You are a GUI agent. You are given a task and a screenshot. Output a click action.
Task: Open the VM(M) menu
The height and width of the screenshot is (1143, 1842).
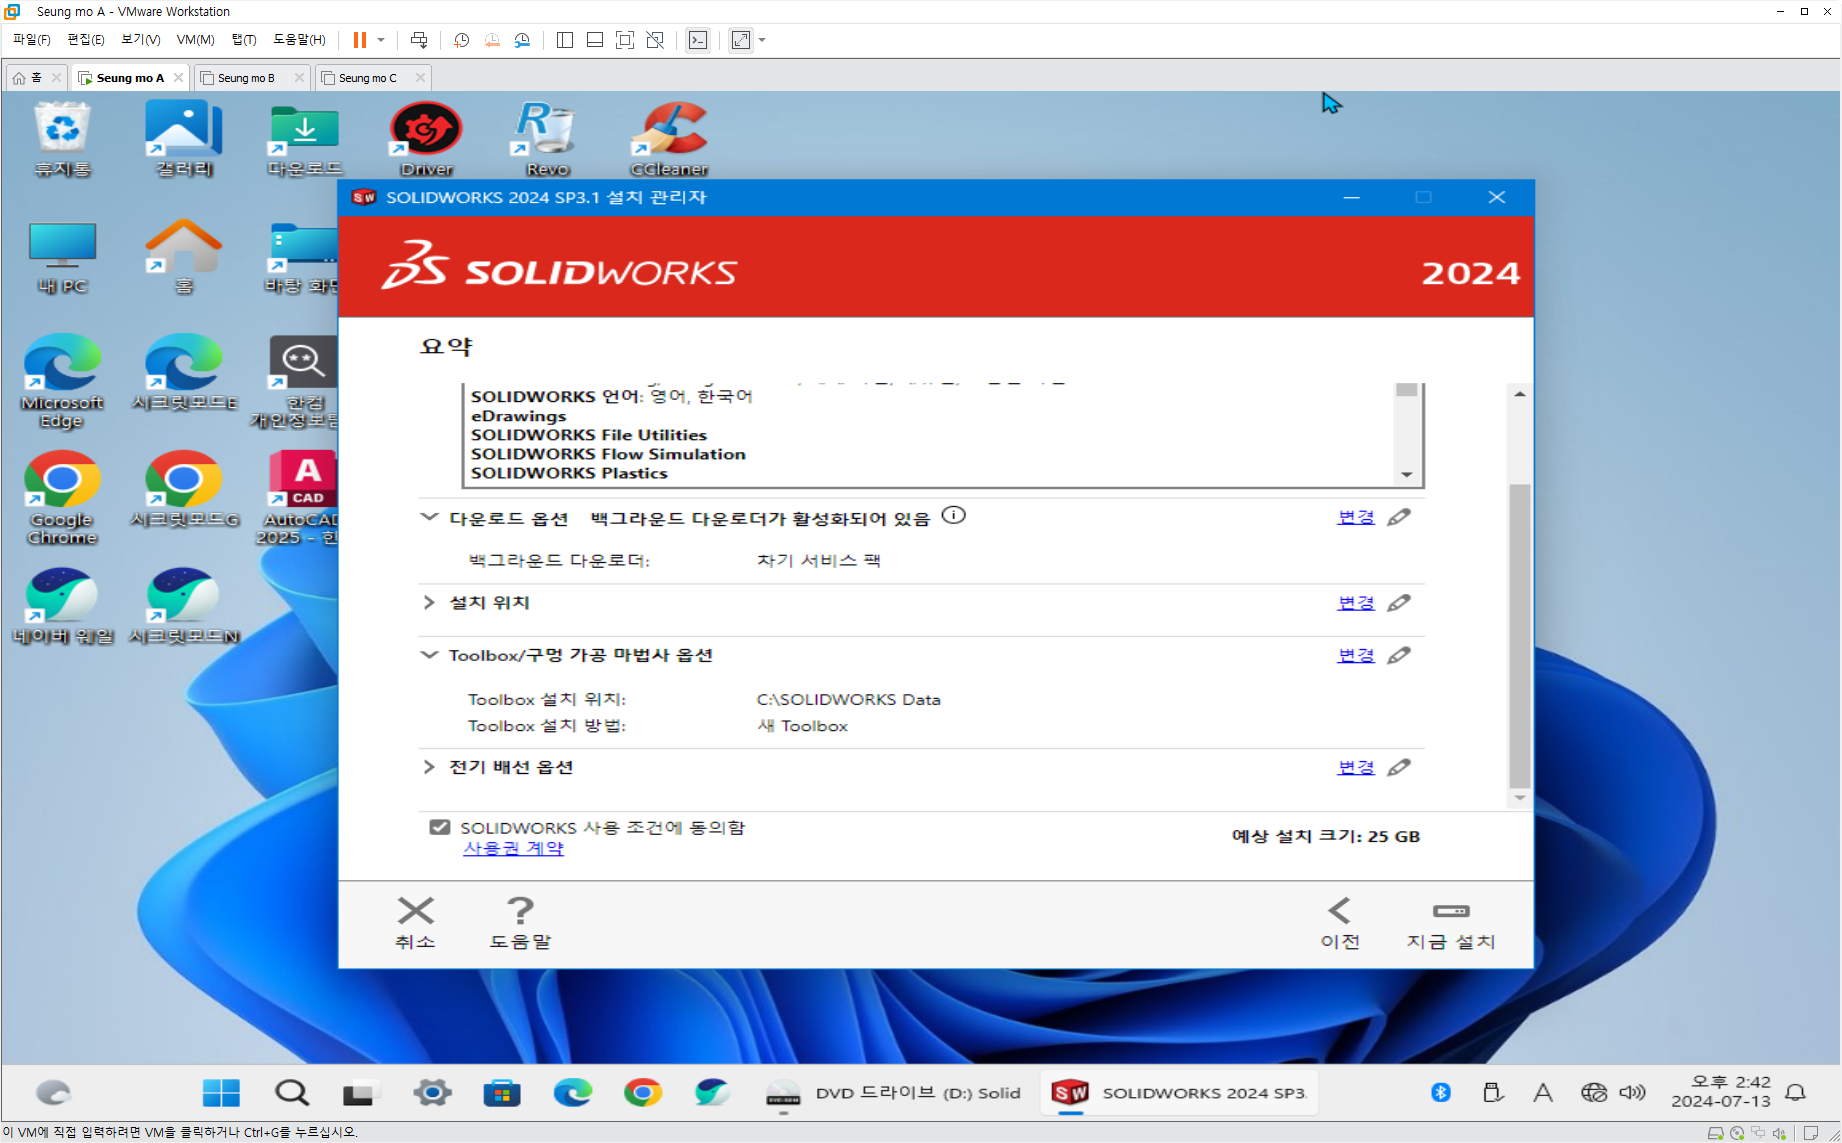pyautogui.click(x=195, y=40)
